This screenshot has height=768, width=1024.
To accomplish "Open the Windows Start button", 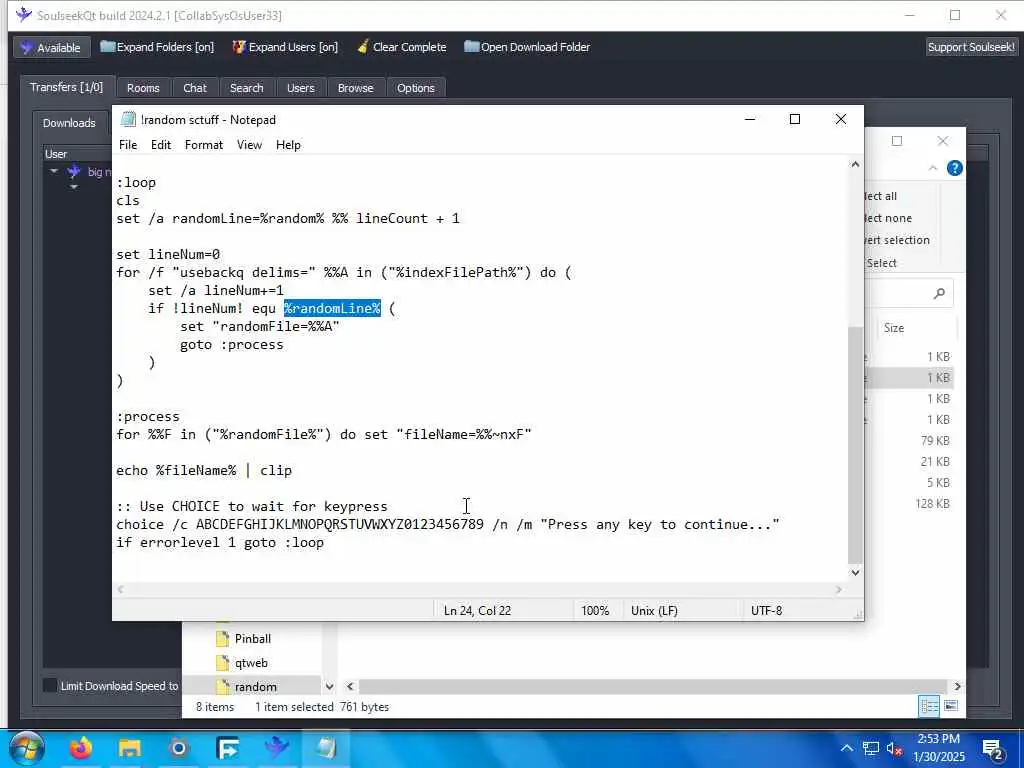I will 27,748.
